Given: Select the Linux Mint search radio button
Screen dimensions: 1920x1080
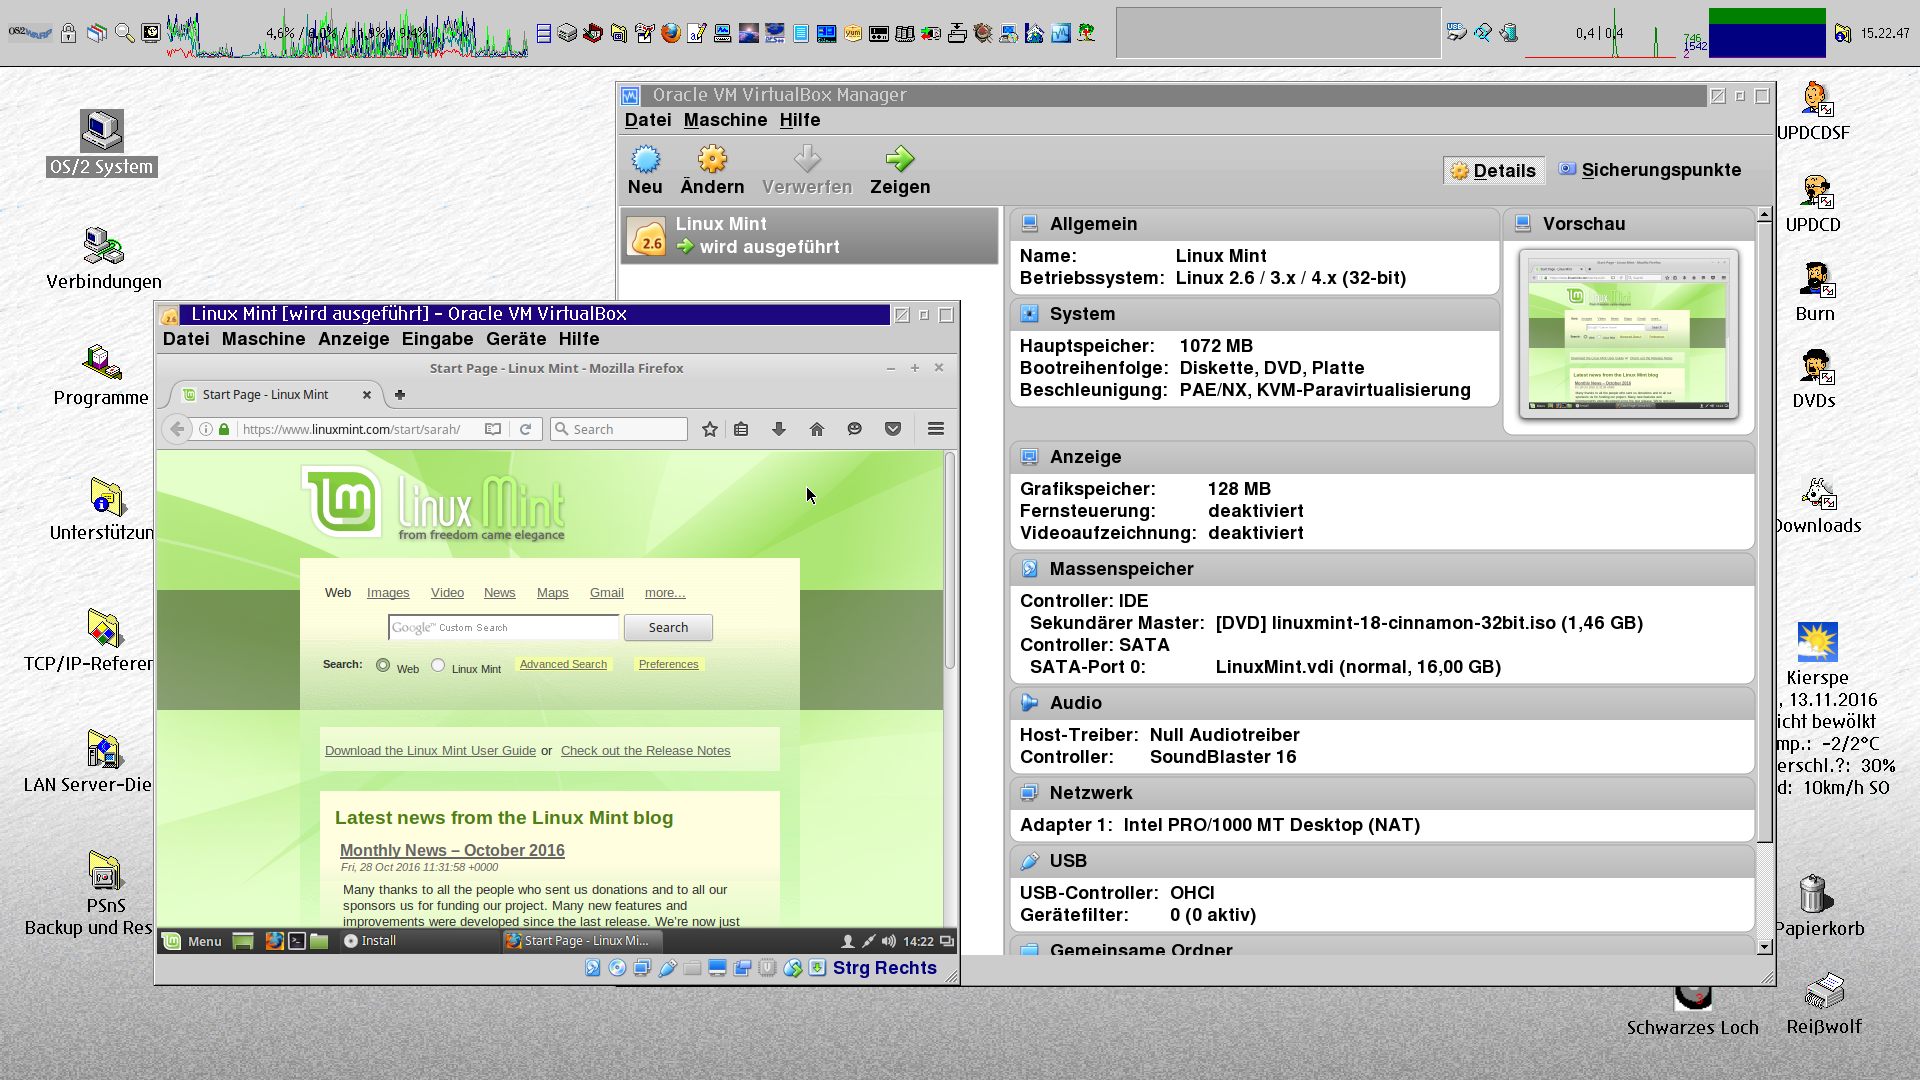Looking at the screenshot, I should click(x=438, y=665).
